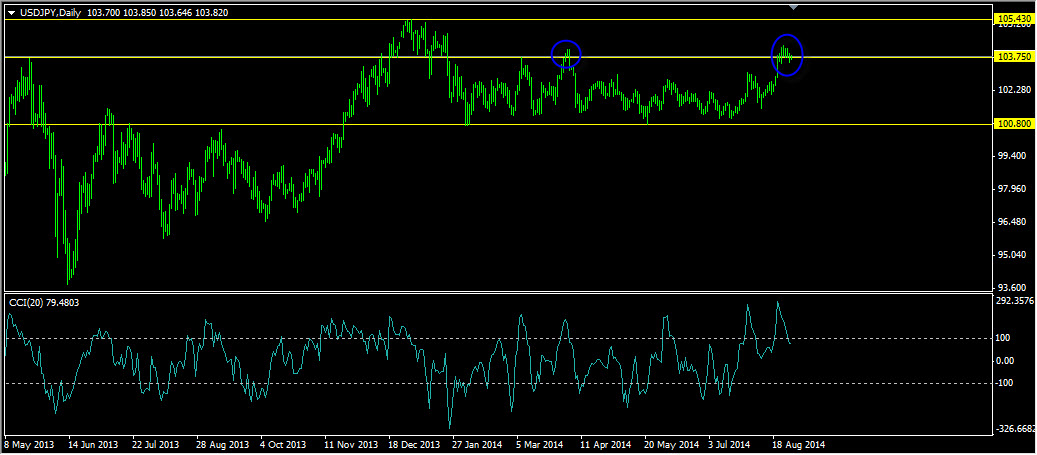Click the CCI(20) indicator label
The height and width of the screenshot is (455, 1037).
click(28, 302)
